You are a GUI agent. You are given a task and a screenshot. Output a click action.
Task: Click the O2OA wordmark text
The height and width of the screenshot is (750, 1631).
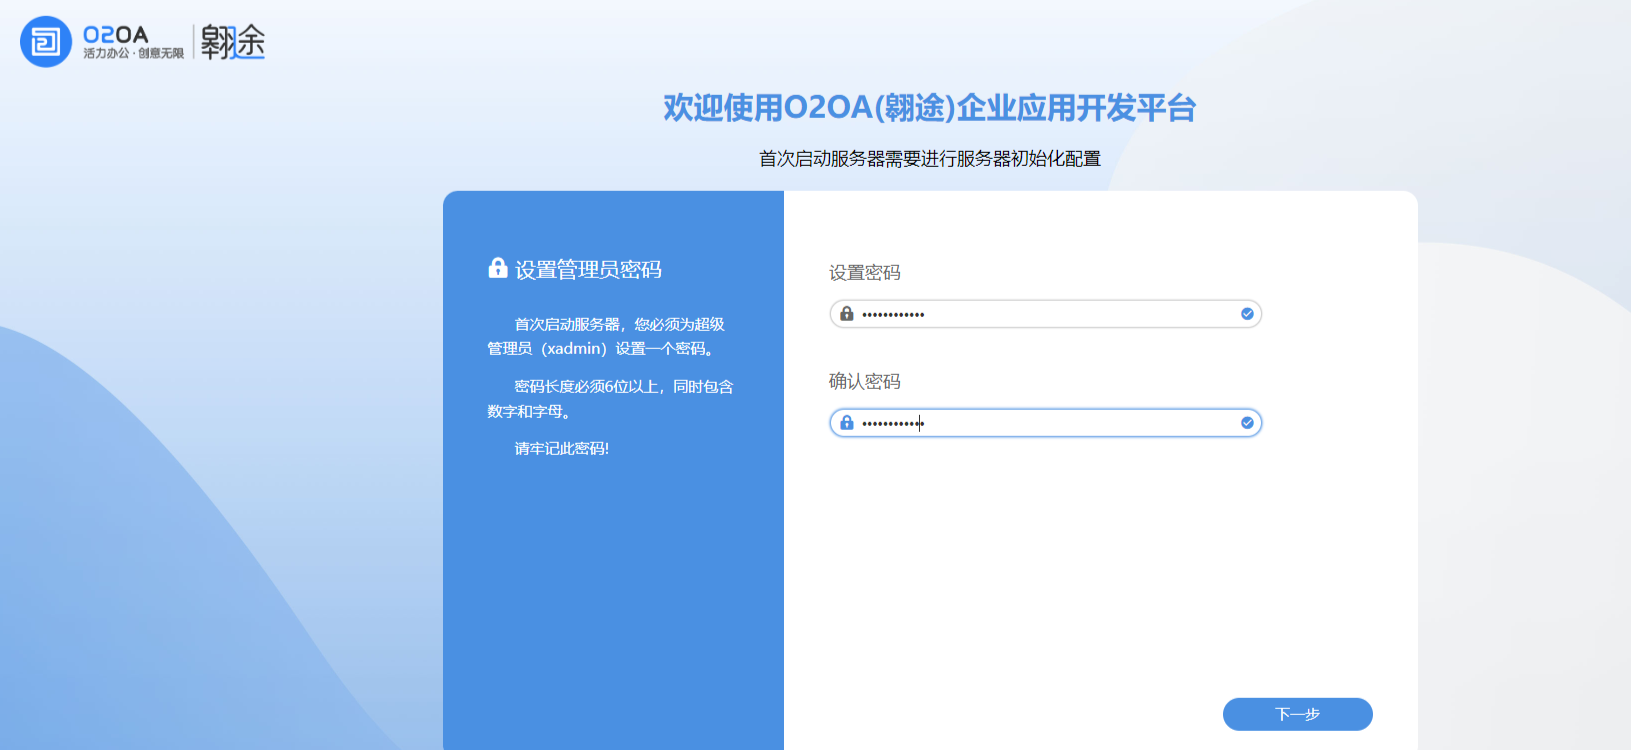(116, 35)
